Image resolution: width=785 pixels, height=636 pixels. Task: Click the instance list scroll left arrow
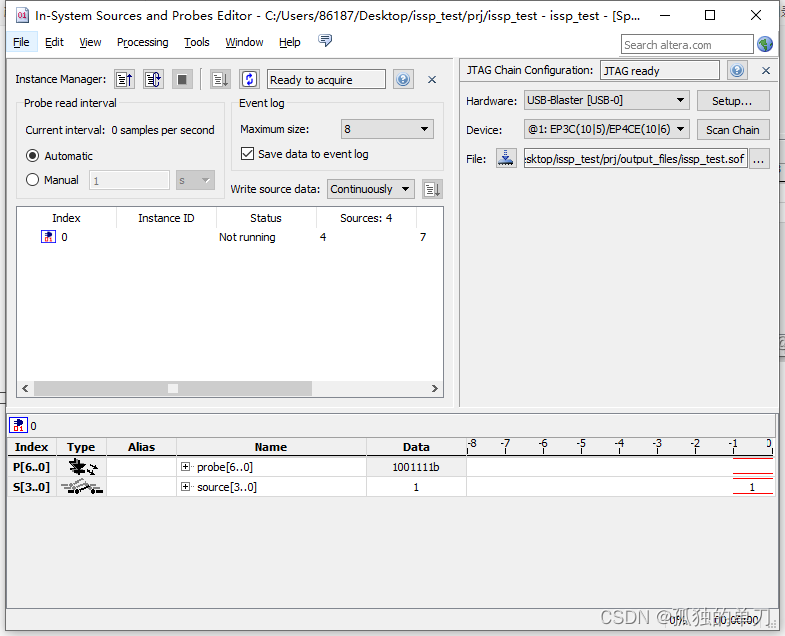pos(25,388)
